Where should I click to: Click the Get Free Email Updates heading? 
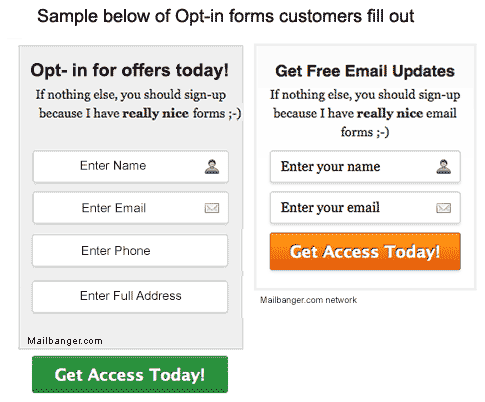click(x=365, y=71)
